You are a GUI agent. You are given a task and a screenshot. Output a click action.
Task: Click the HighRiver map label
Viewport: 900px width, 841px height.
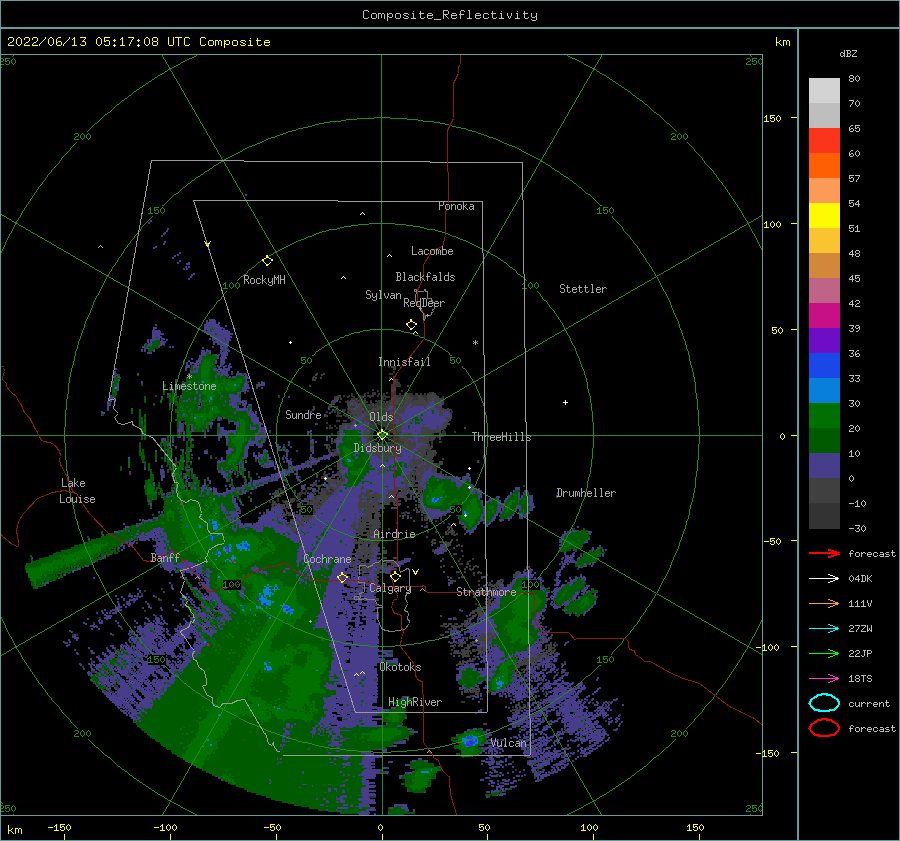[x=415, y=702]
